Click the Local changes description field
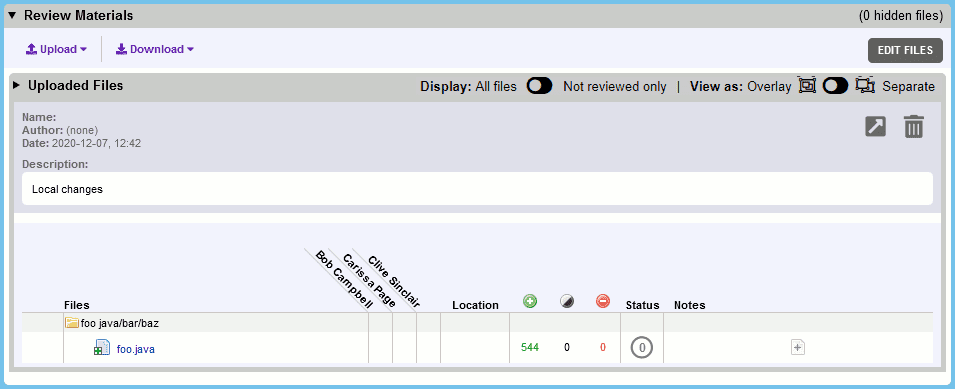Screen dimensions: 955x389 click(477, 189)
